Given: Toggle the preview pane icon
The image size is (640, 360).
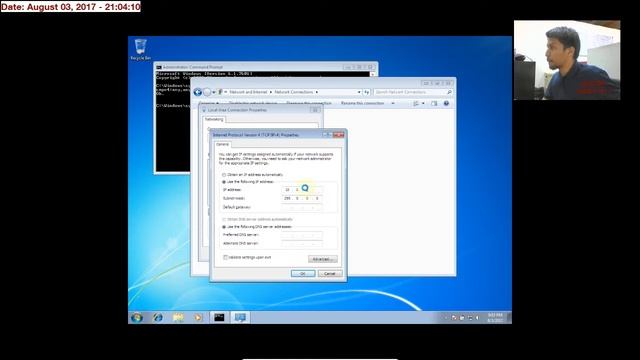Looking at the screenshot, I should [x=434, y=104].
